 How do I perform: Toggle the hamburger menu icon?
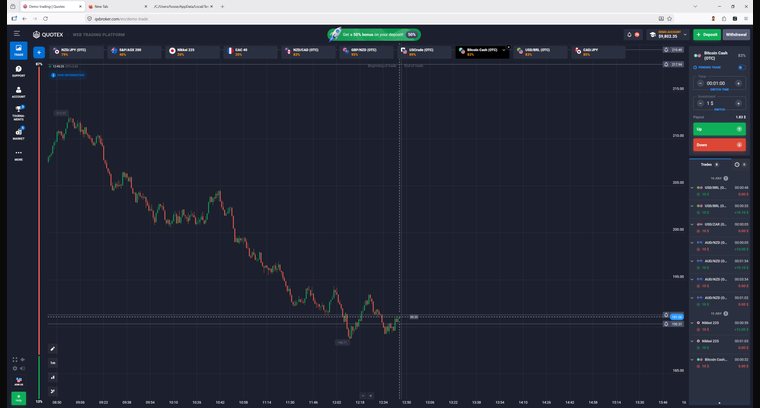(x=17, y=34)
